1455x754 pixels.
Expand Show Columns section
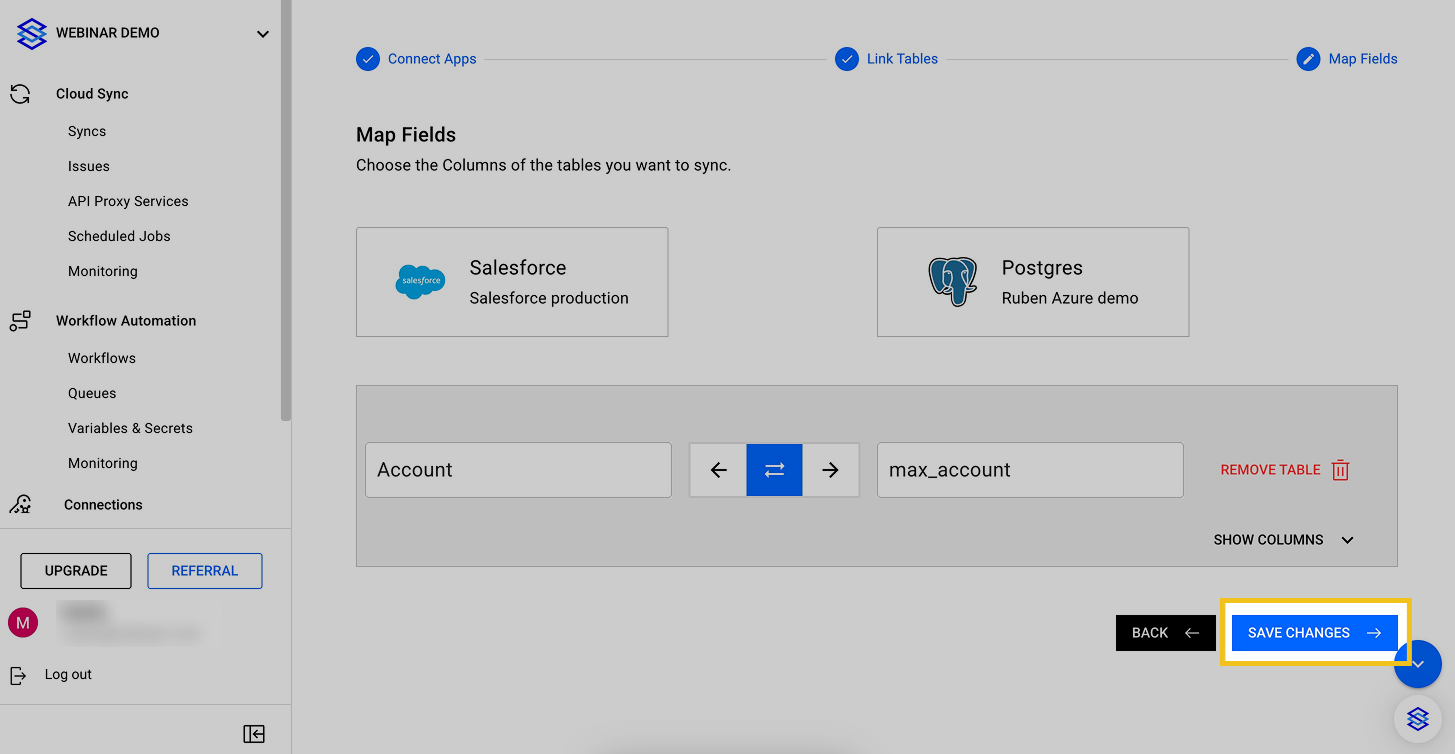click(x=1283, y=540)
